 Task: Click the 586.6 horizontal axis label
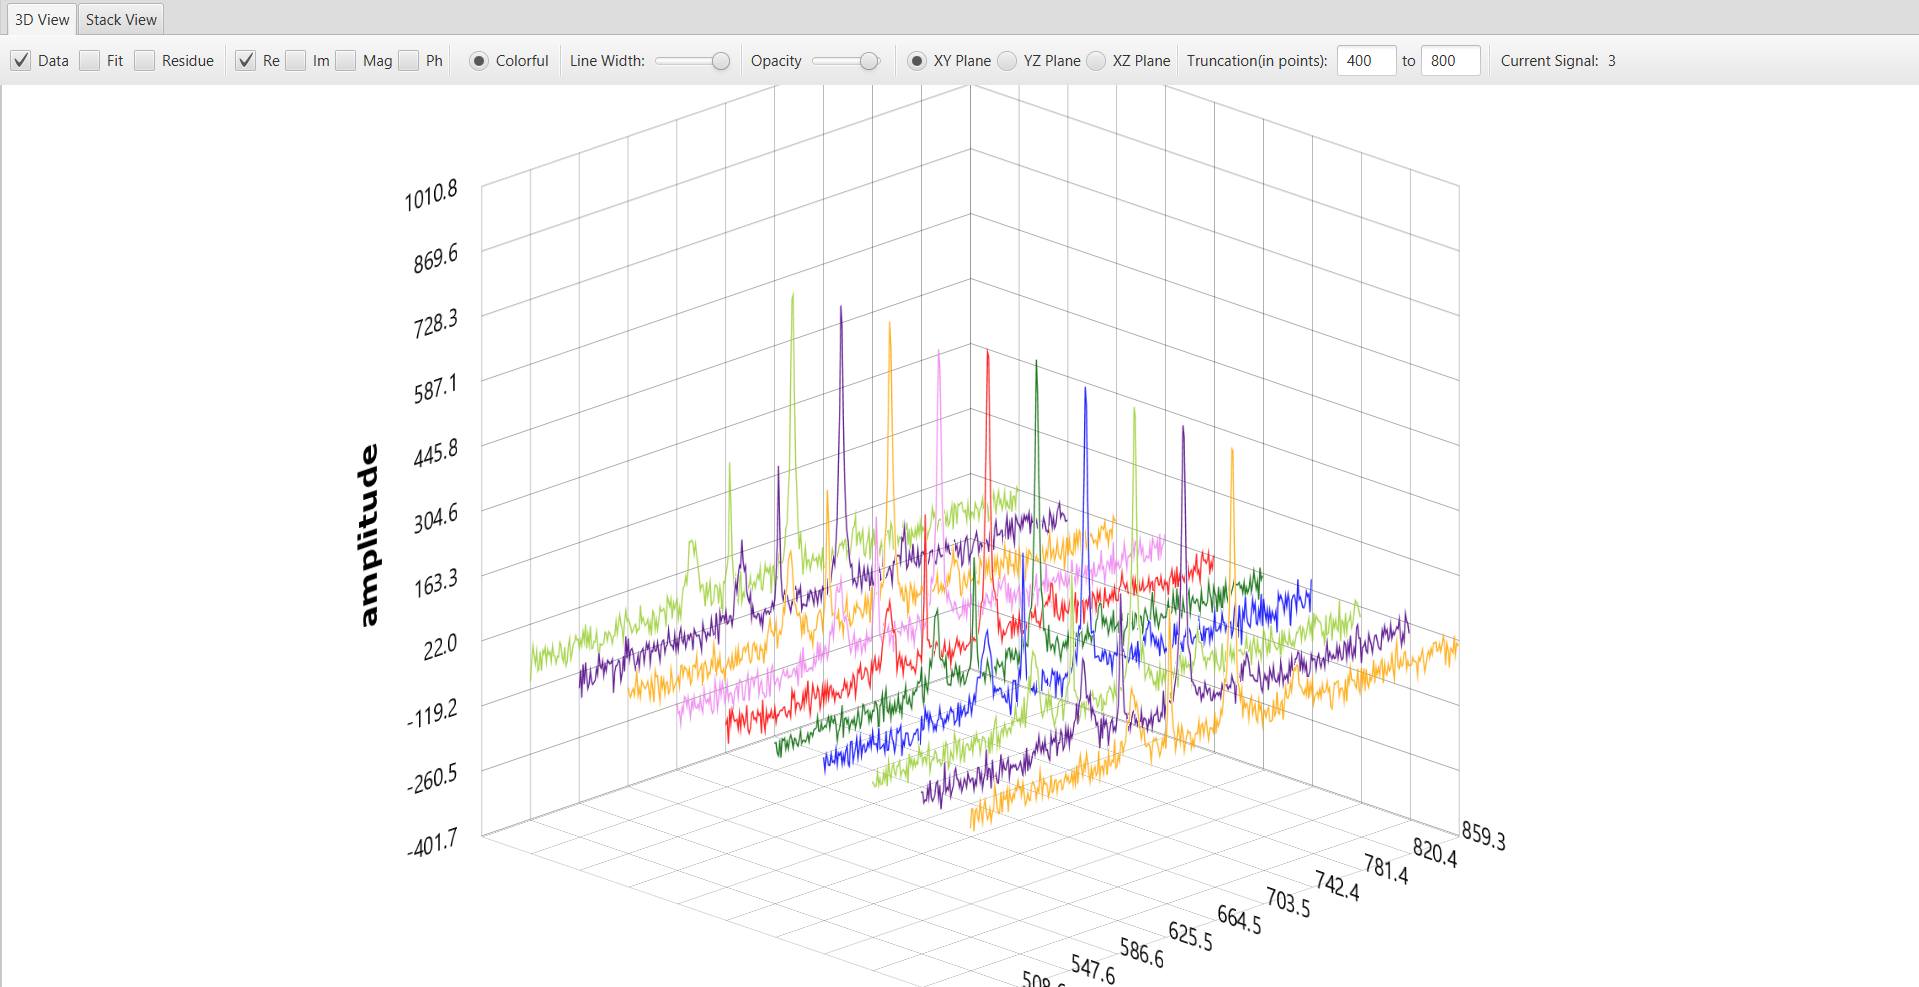click(x=1142, y=954)
